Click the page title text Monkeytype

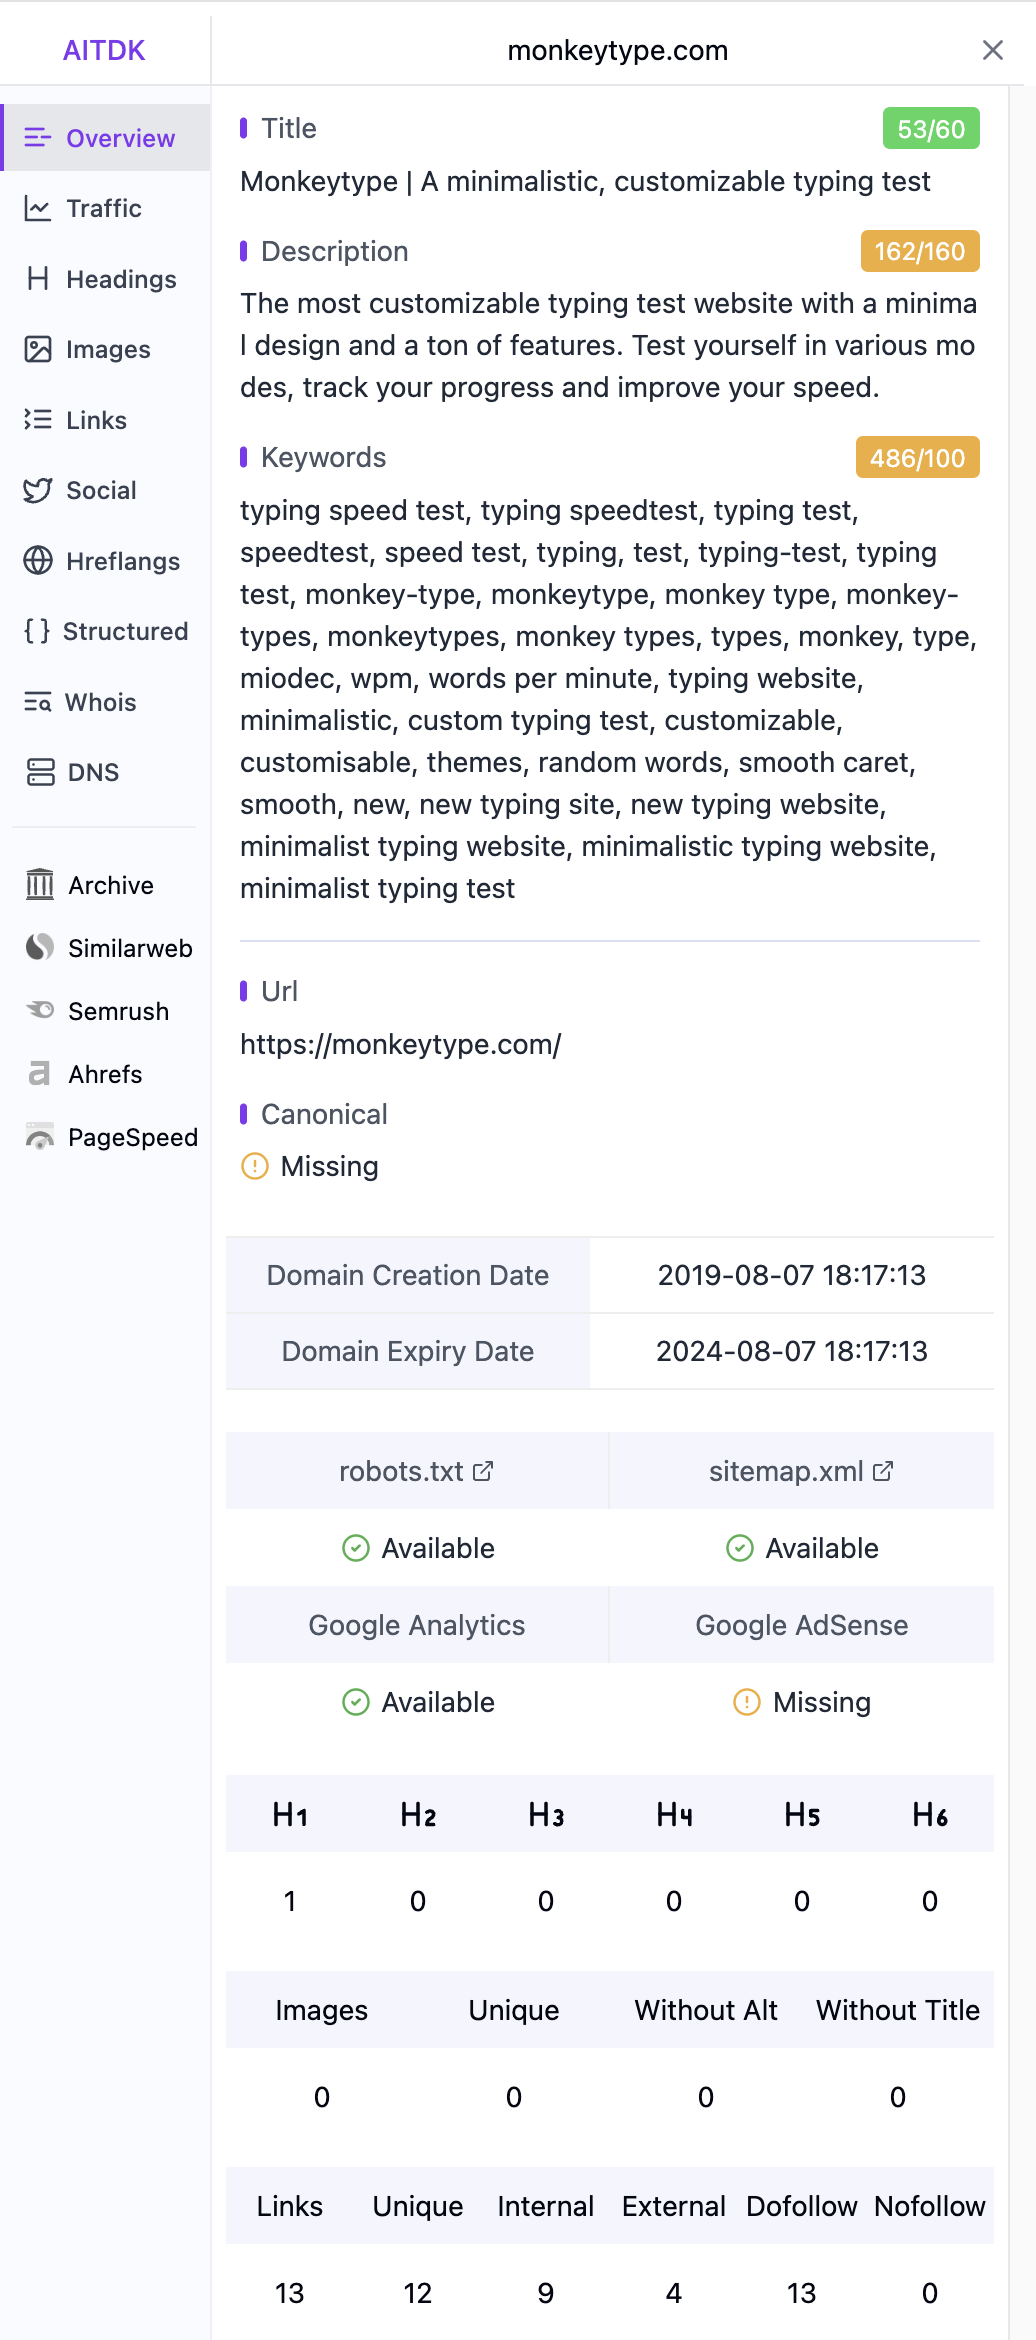[585, 181]
